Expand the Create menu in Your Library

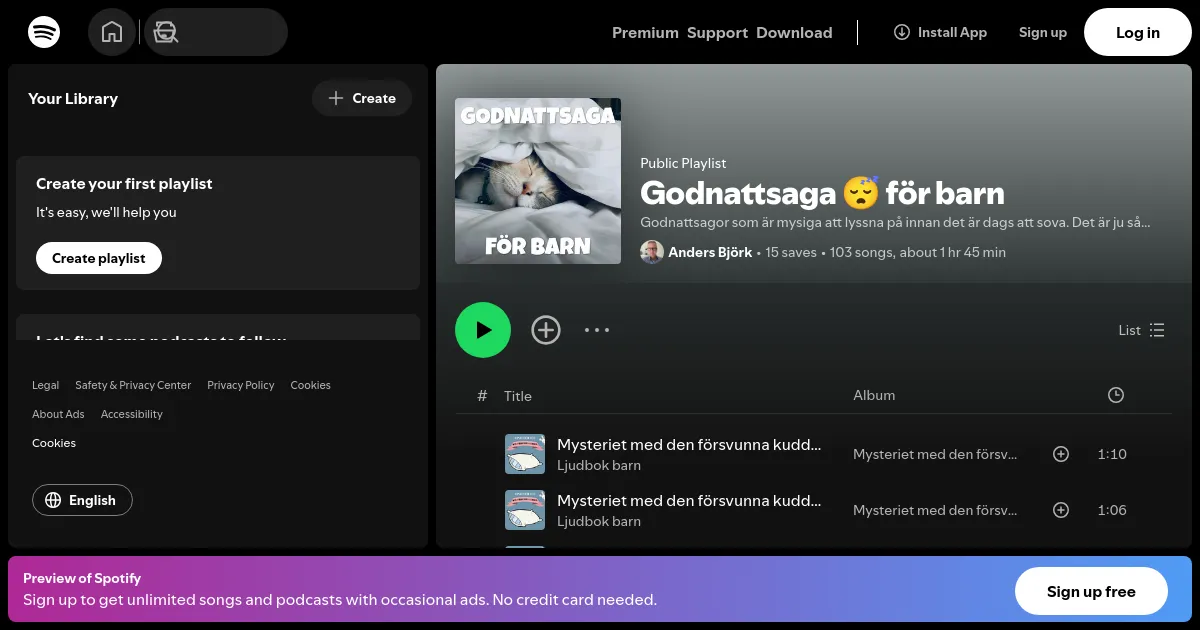[362, 98]
